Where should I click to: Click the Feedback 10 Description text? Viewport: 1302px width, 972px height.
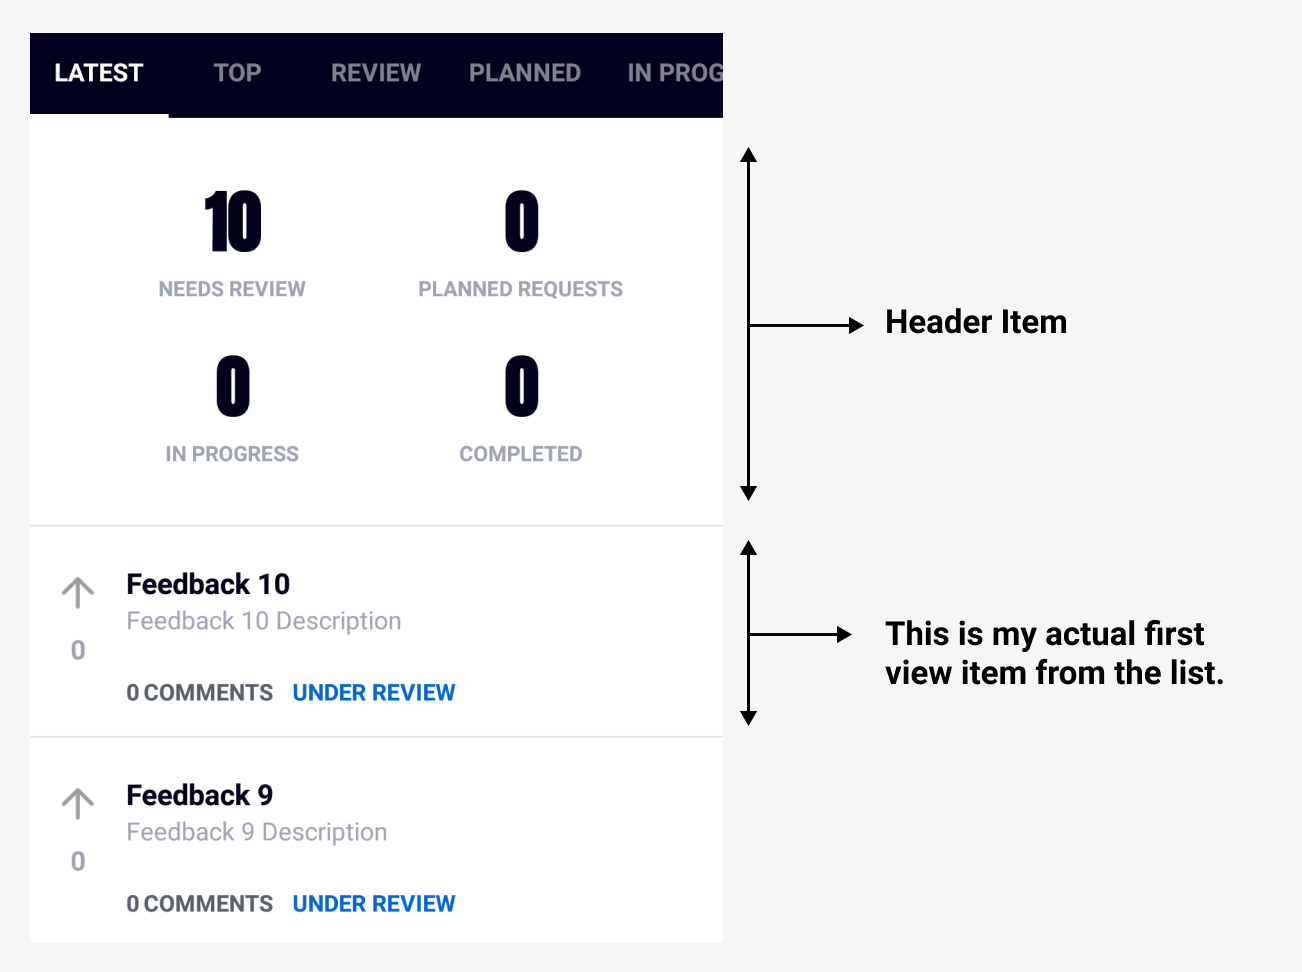(x=264, y=621)
